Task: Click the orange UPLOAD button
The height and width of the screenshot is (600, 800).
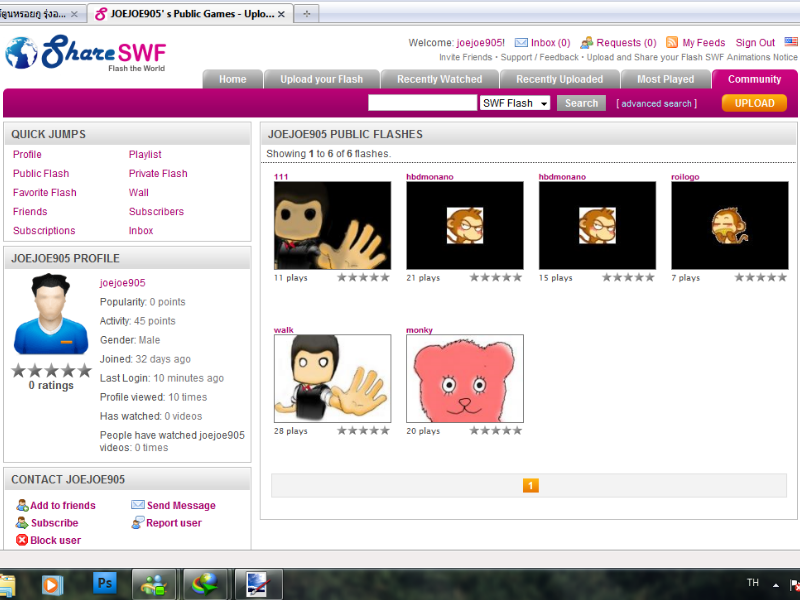Action: (x=755, y=103)
